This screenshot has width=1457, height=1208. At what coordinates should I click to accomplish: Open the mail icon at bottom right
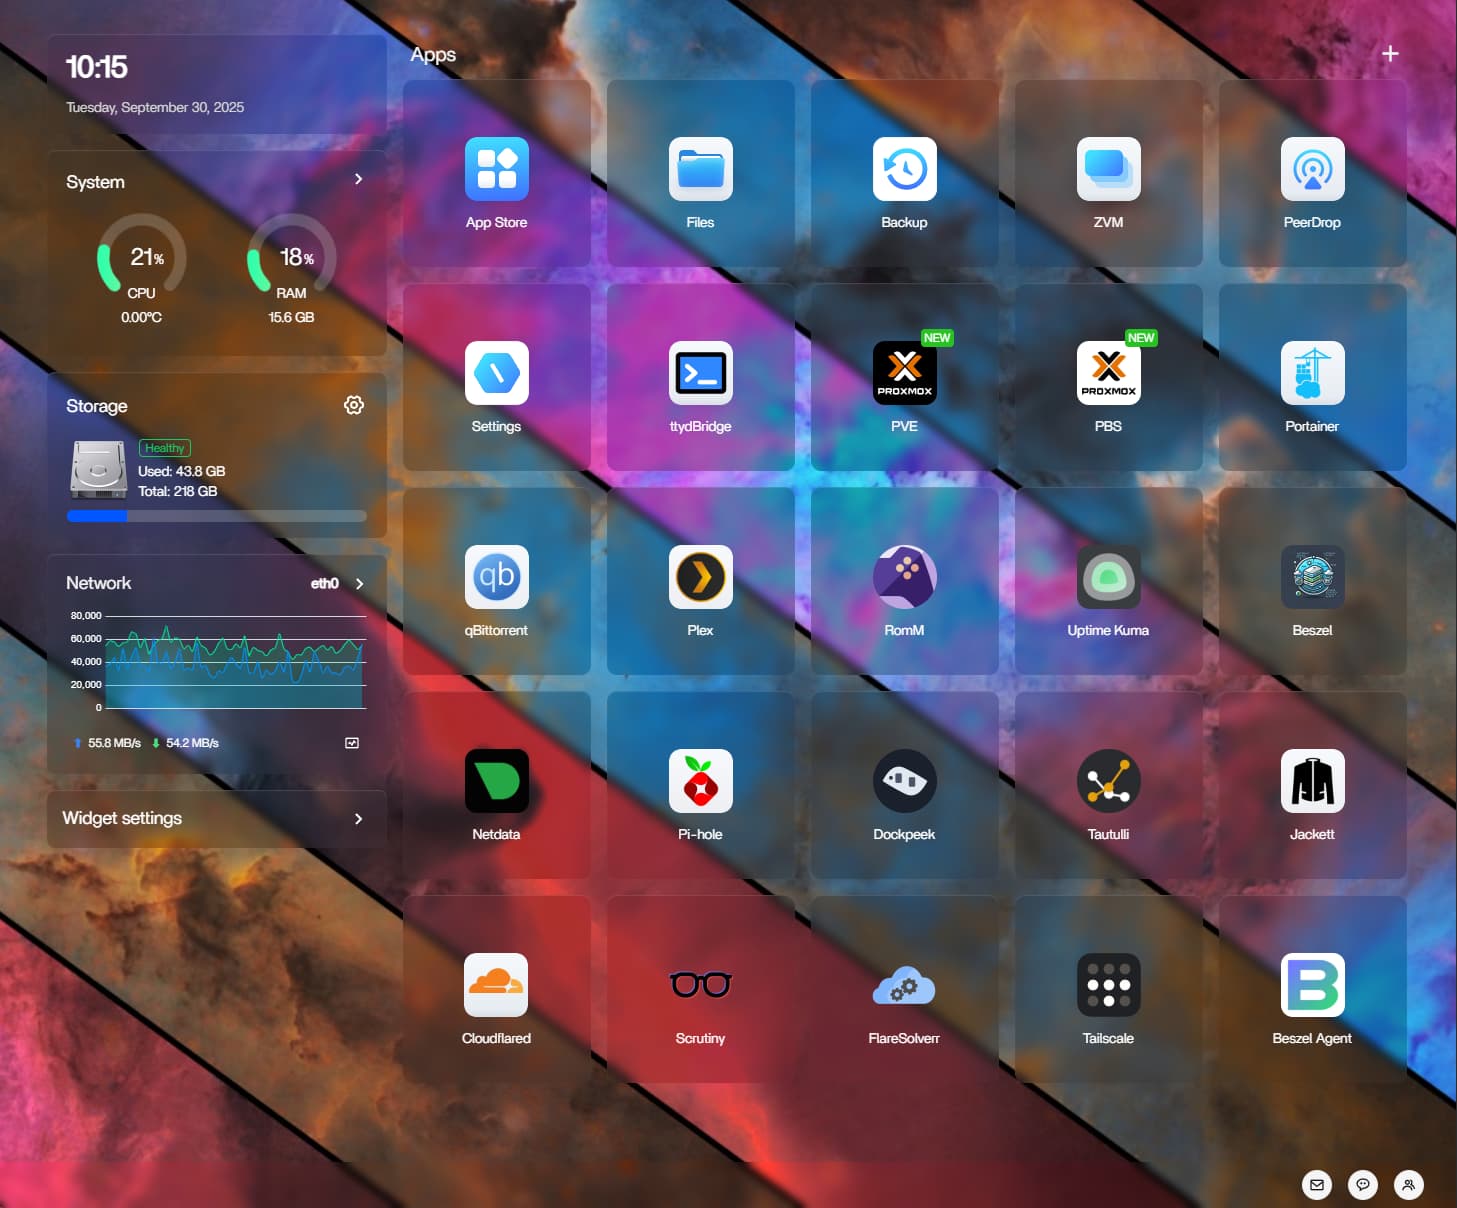[1316, 1185]
